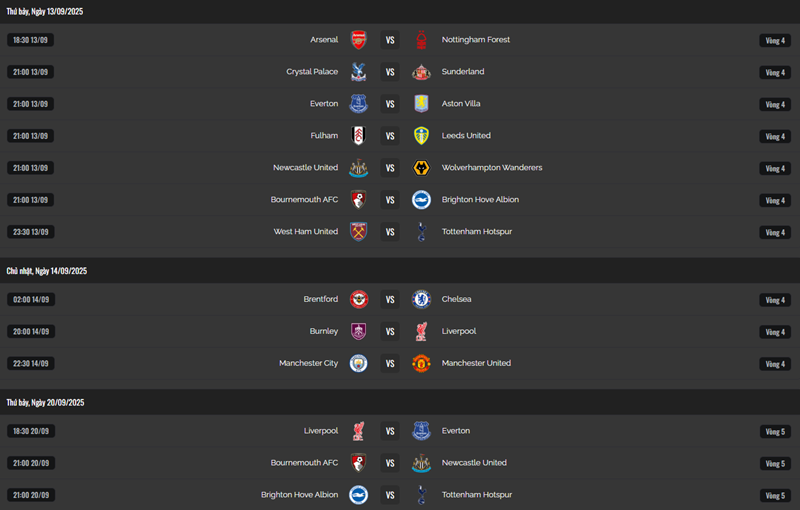Click VS button for Arsenal match
Screen dimensions: 800x510
[x=390, y=40]
